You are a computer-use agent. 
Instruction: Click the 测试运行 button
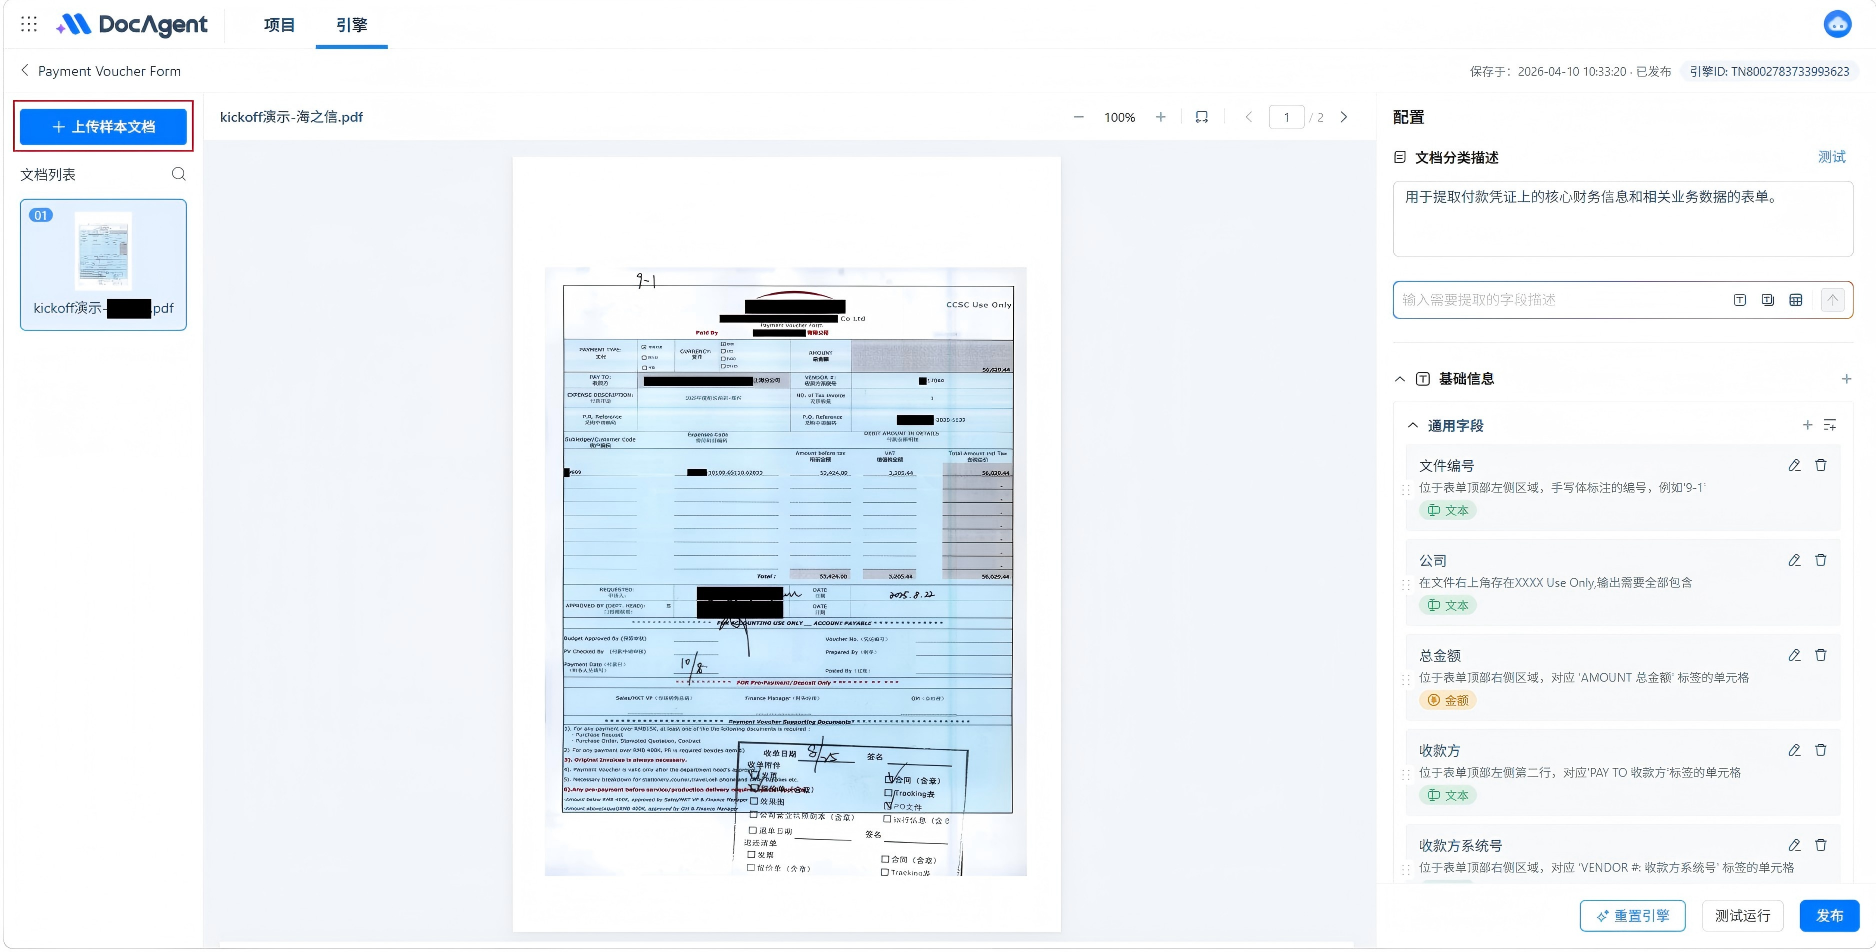coord(1743,916)
